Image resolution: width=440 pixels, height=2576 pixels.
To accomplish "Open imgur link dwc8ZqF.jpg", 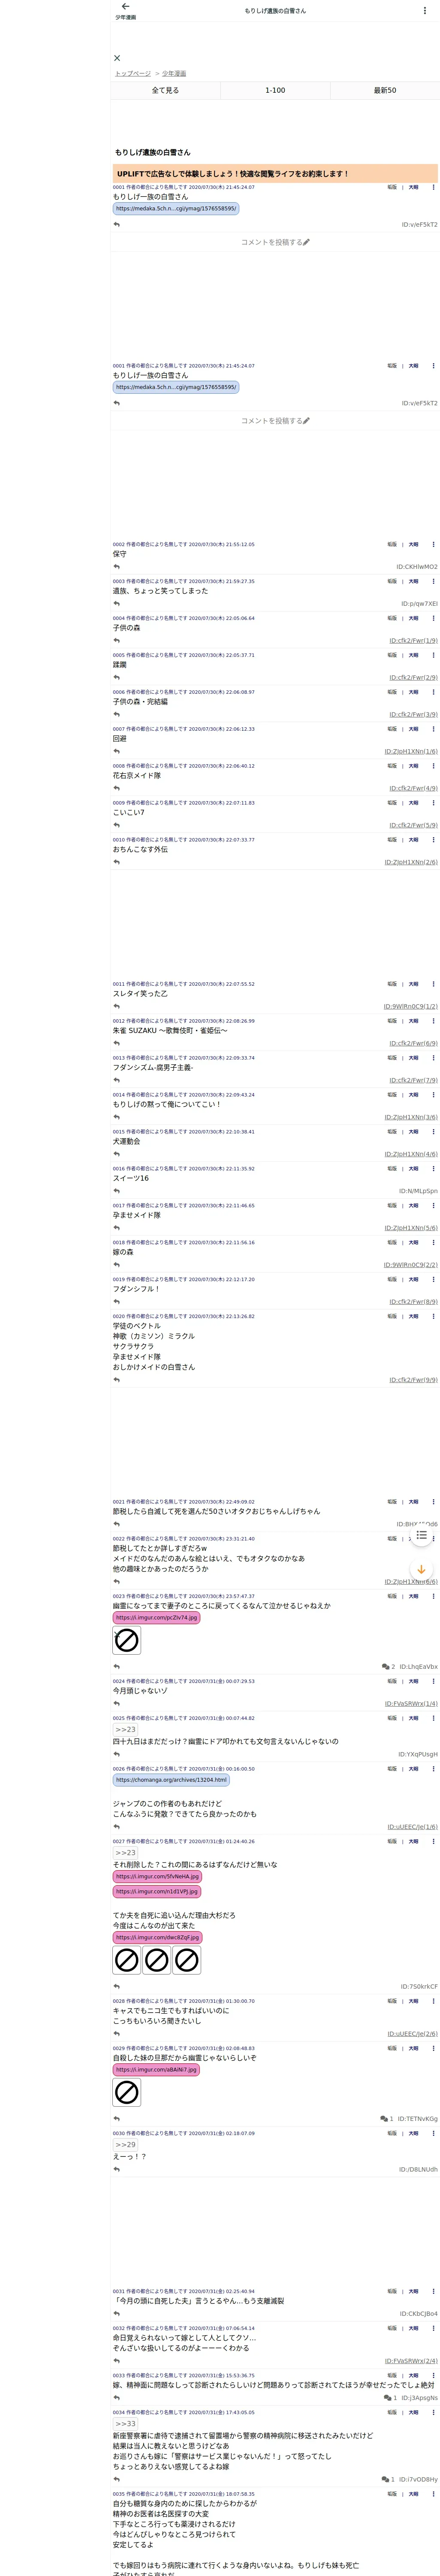I will tap(158, 1937).
